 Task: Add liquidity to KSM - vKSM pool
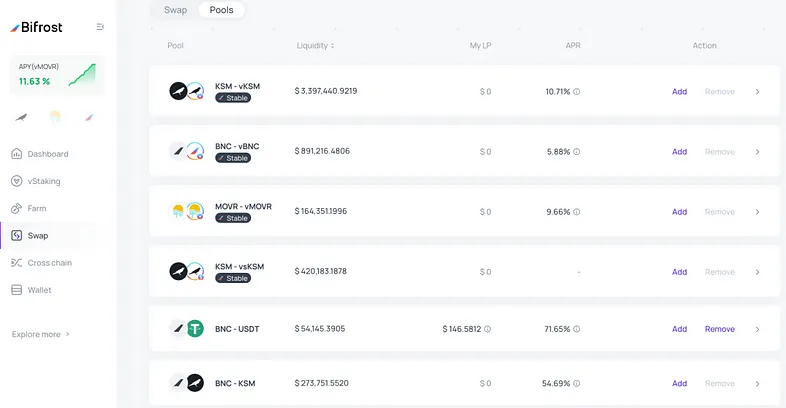tap(679, 92)
